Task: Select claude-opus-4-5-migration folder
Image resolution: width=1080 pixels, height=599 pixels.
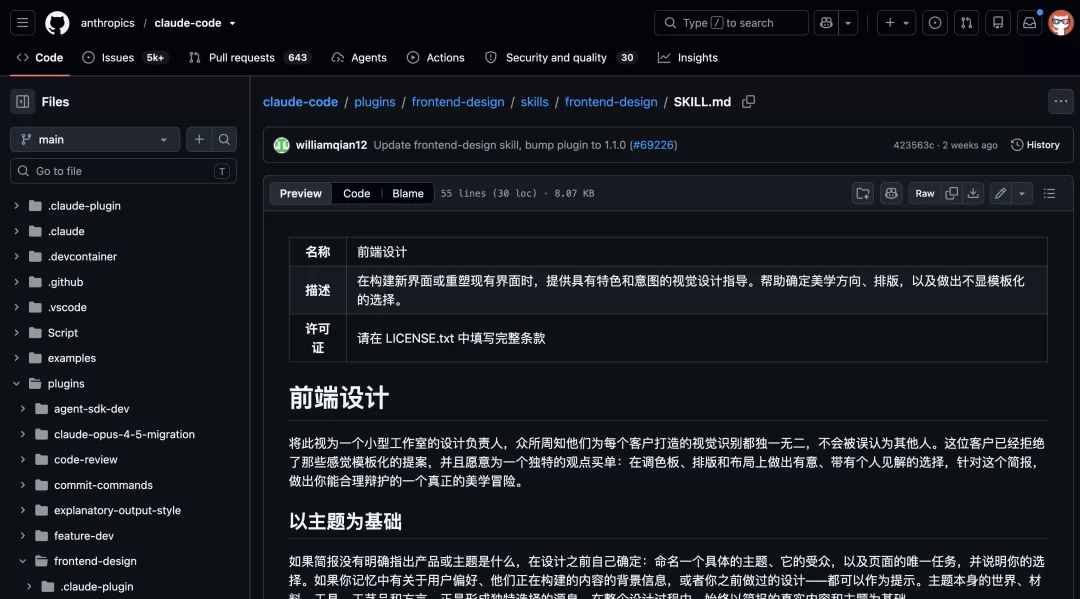Action: 124,434
